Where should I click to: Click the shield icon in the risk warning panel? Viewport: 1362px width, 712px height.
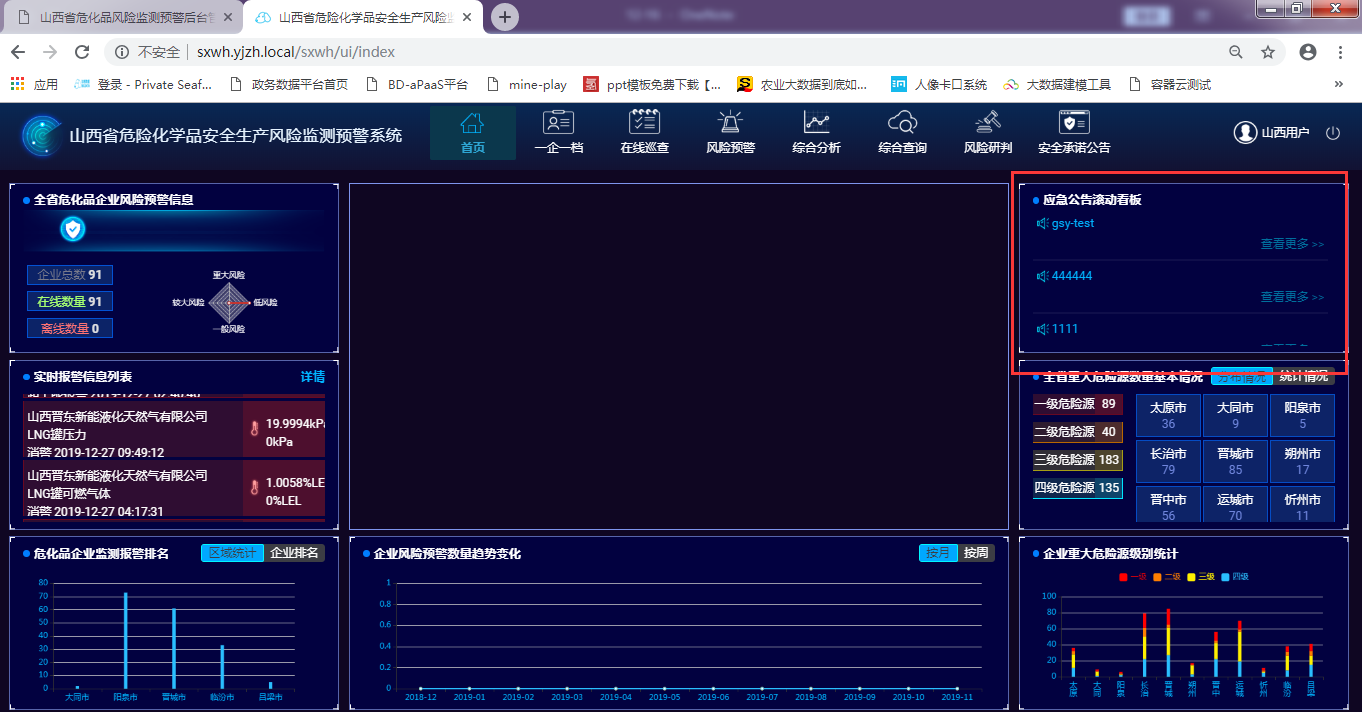(x=73, y=230)
